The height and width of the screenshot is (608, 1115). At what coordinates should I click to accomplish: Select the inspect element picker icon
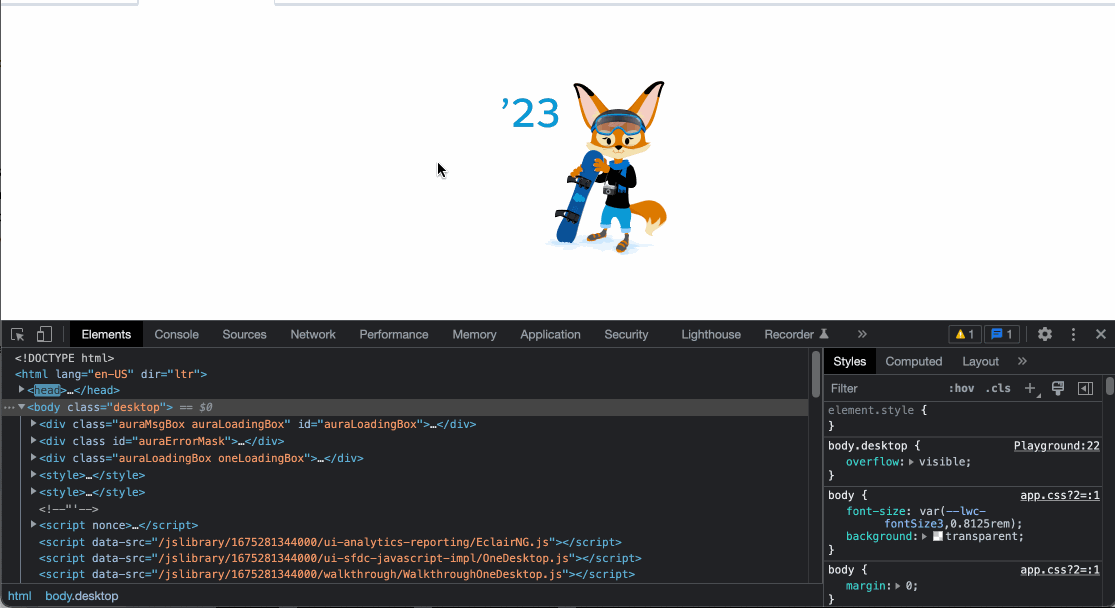click(x=18, y=336)
